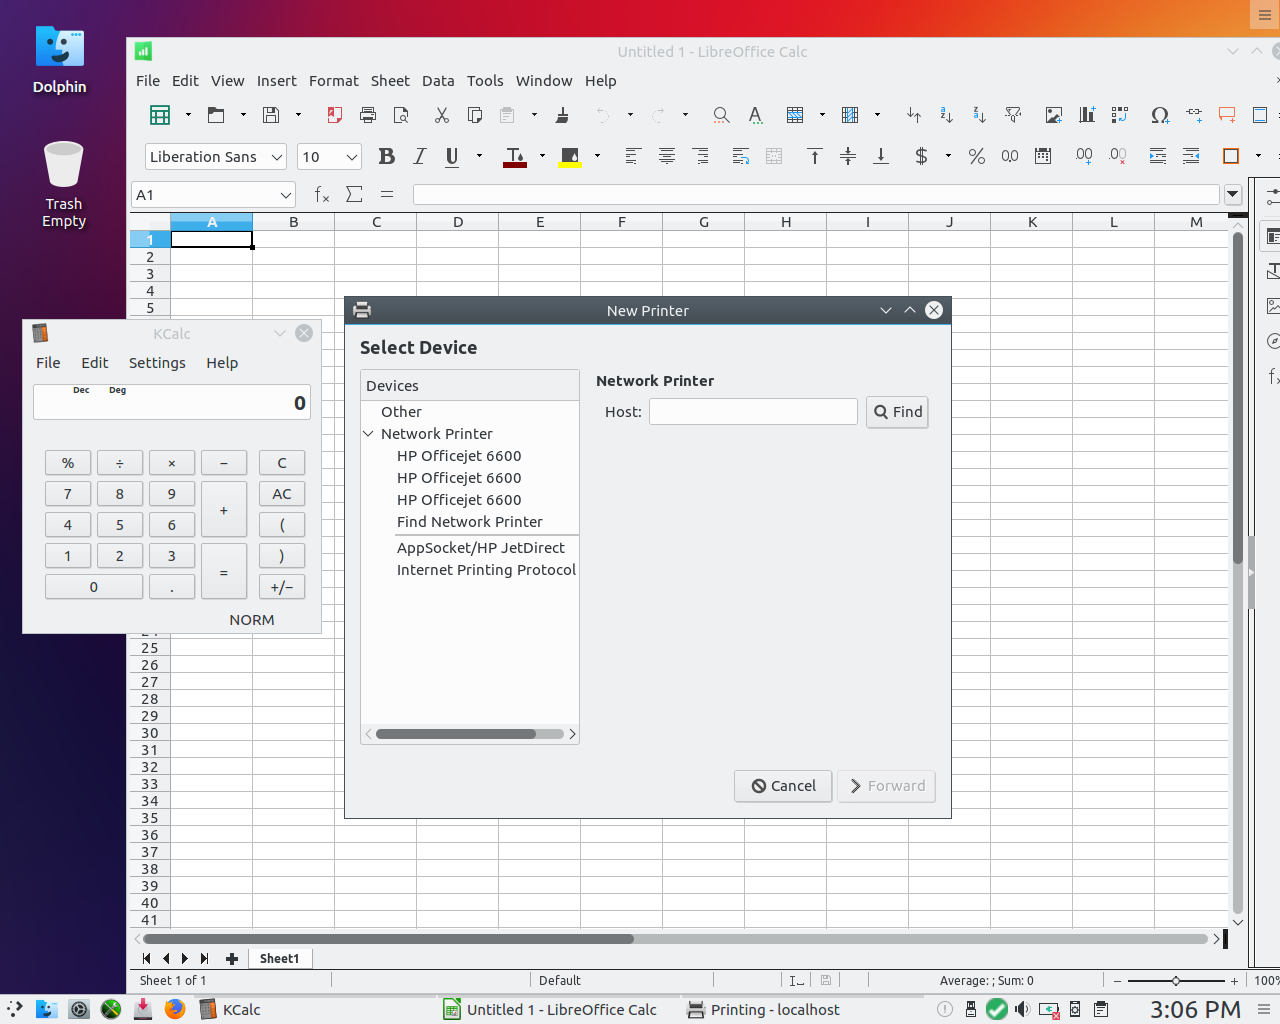Open the New document dropdown arrow
This screenshot has height=1024, width=1280.
coord(188,115)
